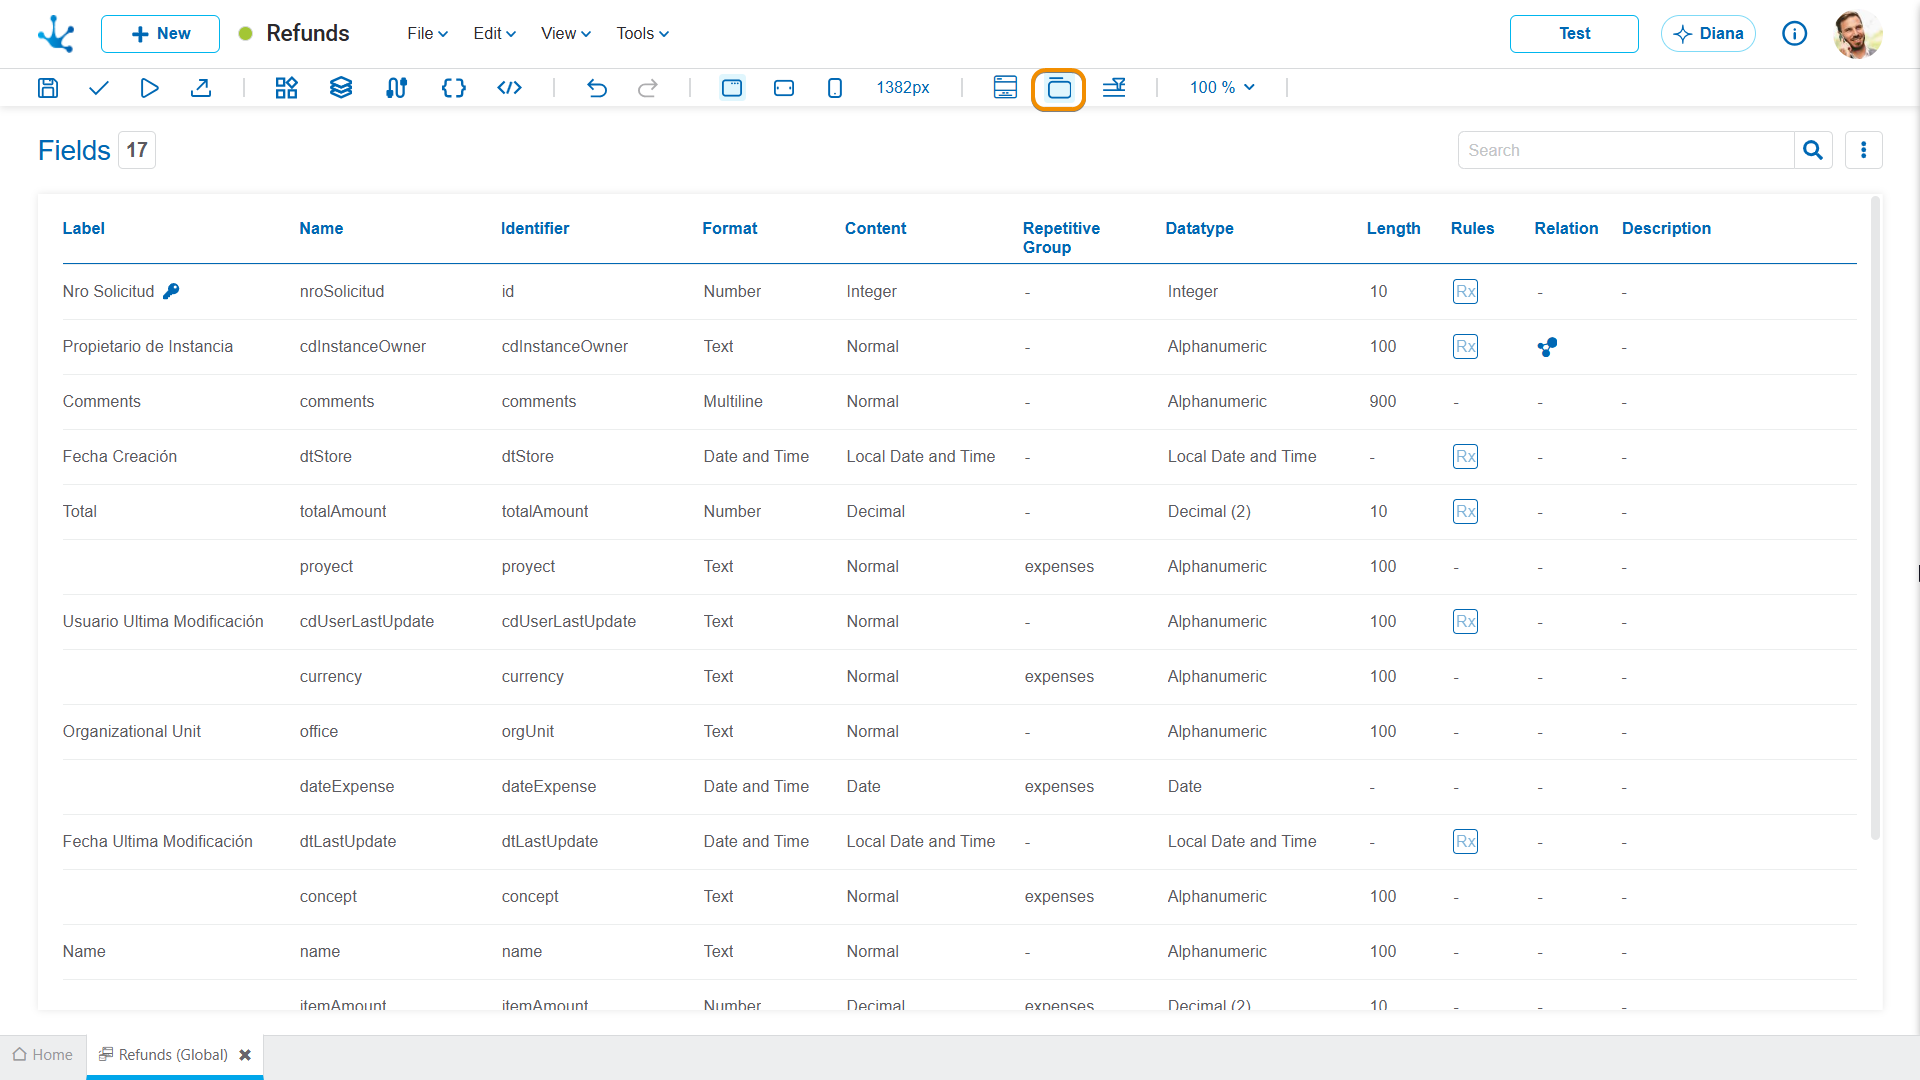1920x1080 pixels.
Task: Click the vertical scrollbar of the Fields table
Action: [1875, 518]
